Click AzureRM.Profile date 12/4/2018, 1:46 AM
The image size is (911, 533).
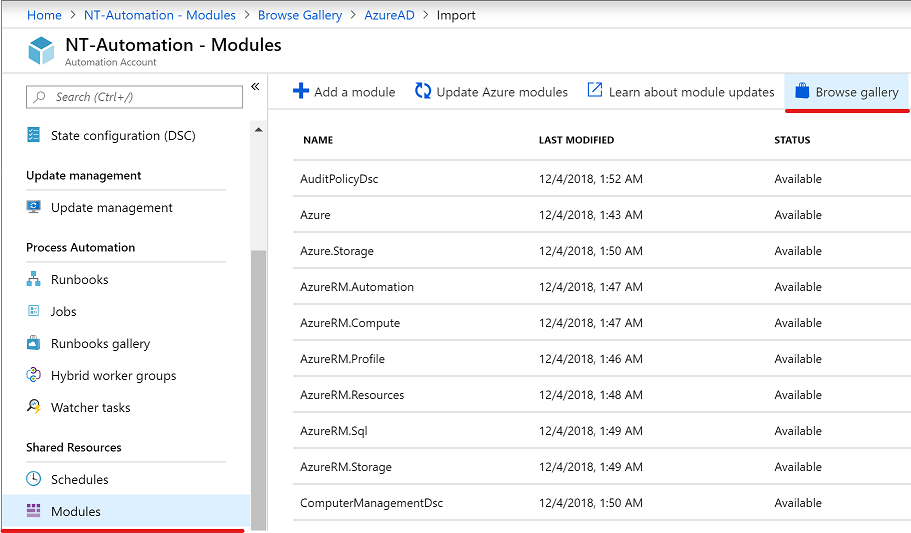click(591, 359)
